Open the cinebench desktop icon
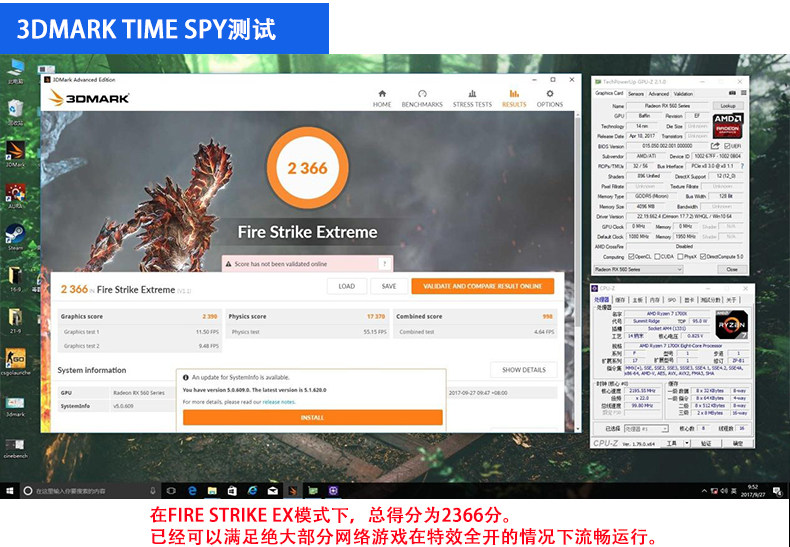790x547 pixels. click(x=15, y=448)
